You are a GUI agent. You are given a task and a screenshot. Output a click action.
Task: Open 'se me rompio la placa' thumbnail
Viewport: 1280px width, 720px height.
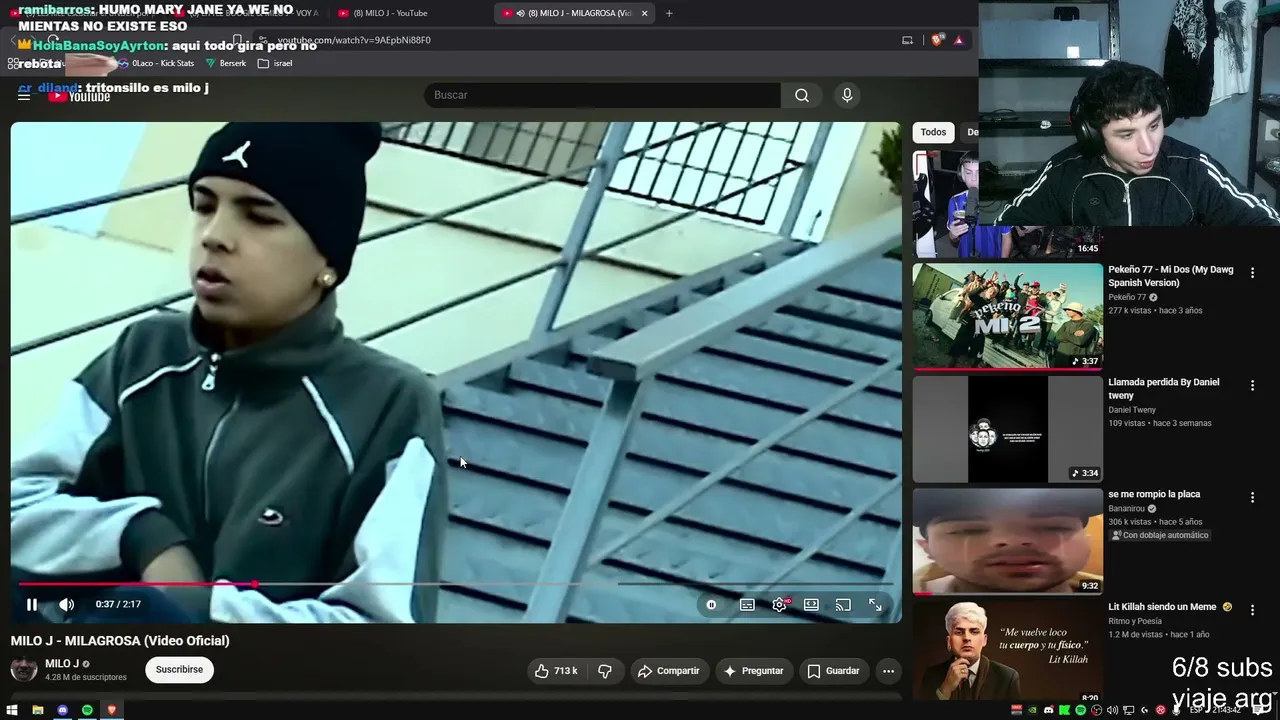pos(1007,541)
